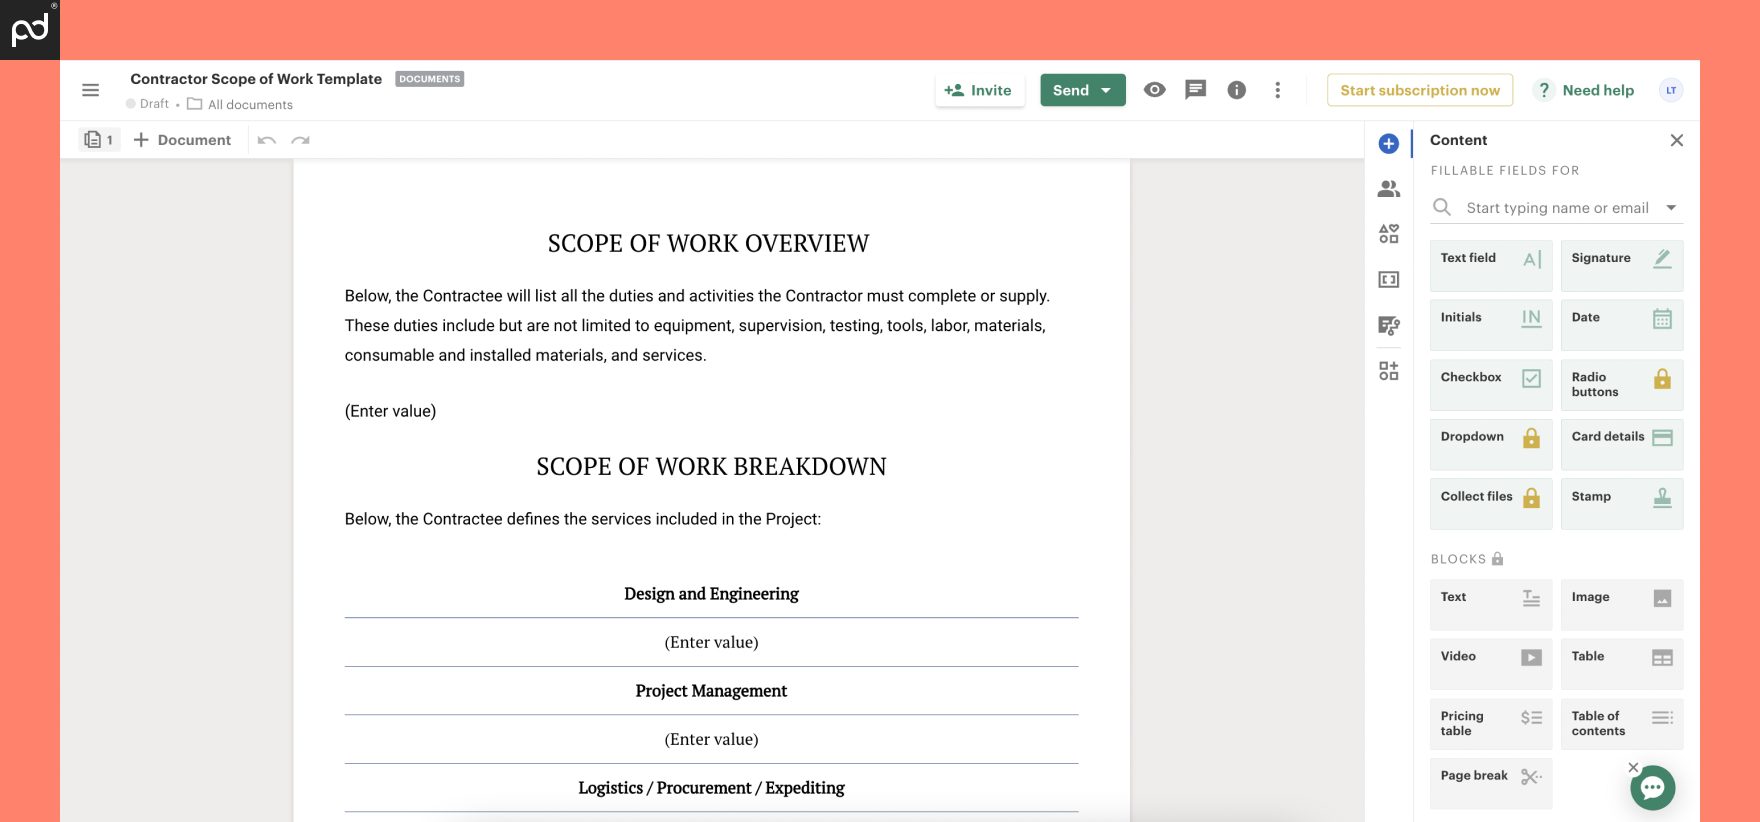Viewport: 1760px width, 822px height.
Task: Click the redo arrow icon
Action: pyautogui.click(x=300, y=140)
